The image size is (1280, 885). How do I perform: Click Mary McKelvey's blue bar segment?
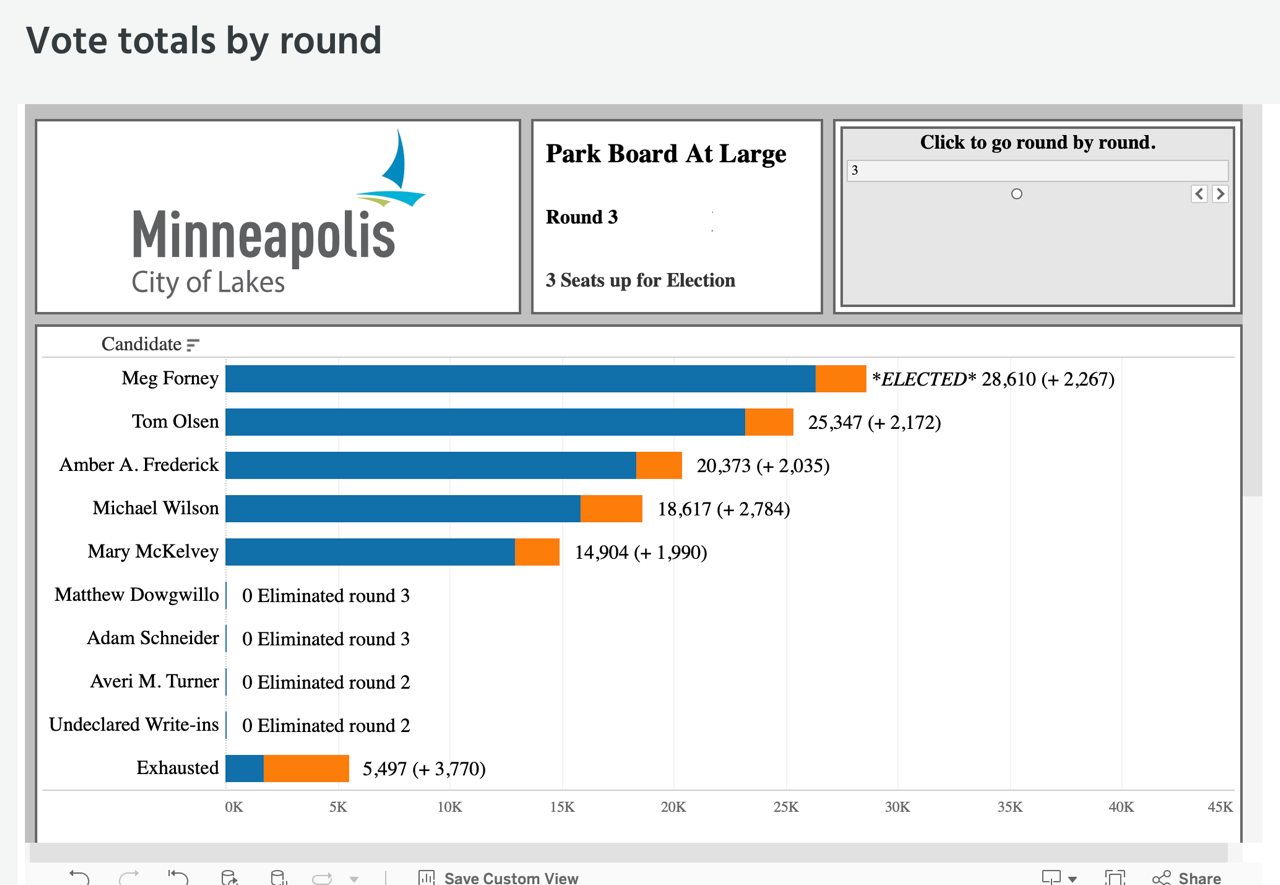click(370, 552)
